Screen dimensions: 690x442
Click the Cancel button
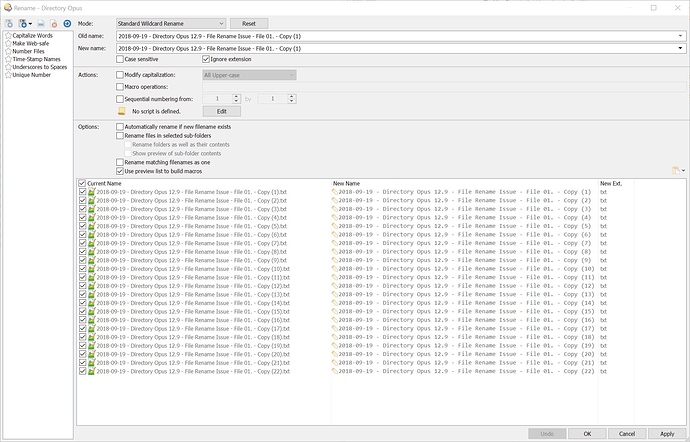point(627,434)
